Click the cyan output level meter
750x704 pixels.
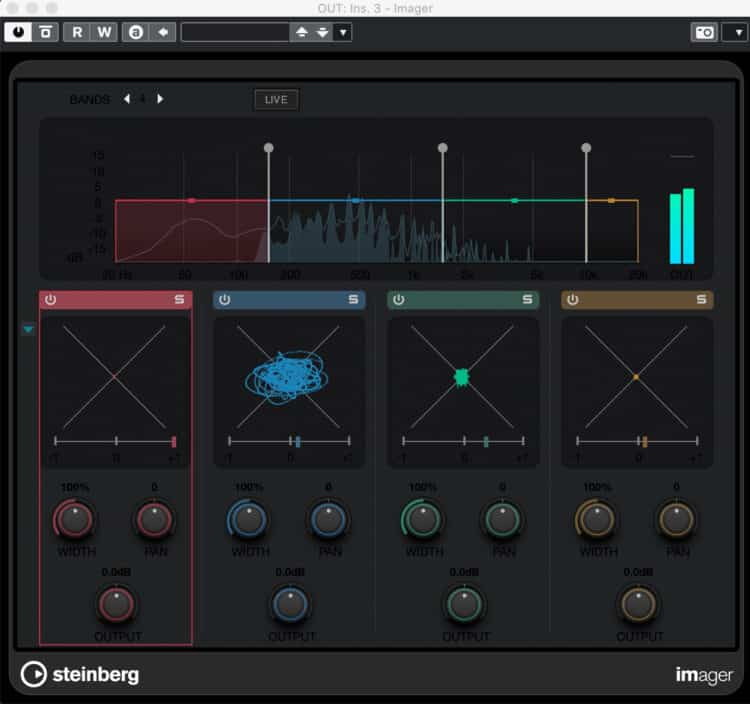click(x=682, y=226)
